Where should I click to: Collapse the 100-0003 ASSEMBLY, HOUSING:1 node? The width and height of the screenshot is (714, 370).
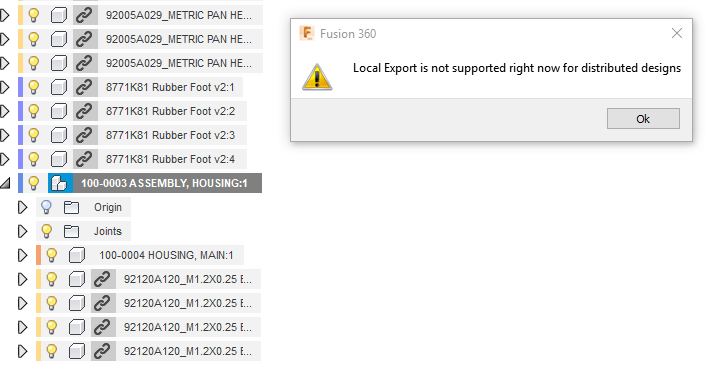[x=5, y=183]
